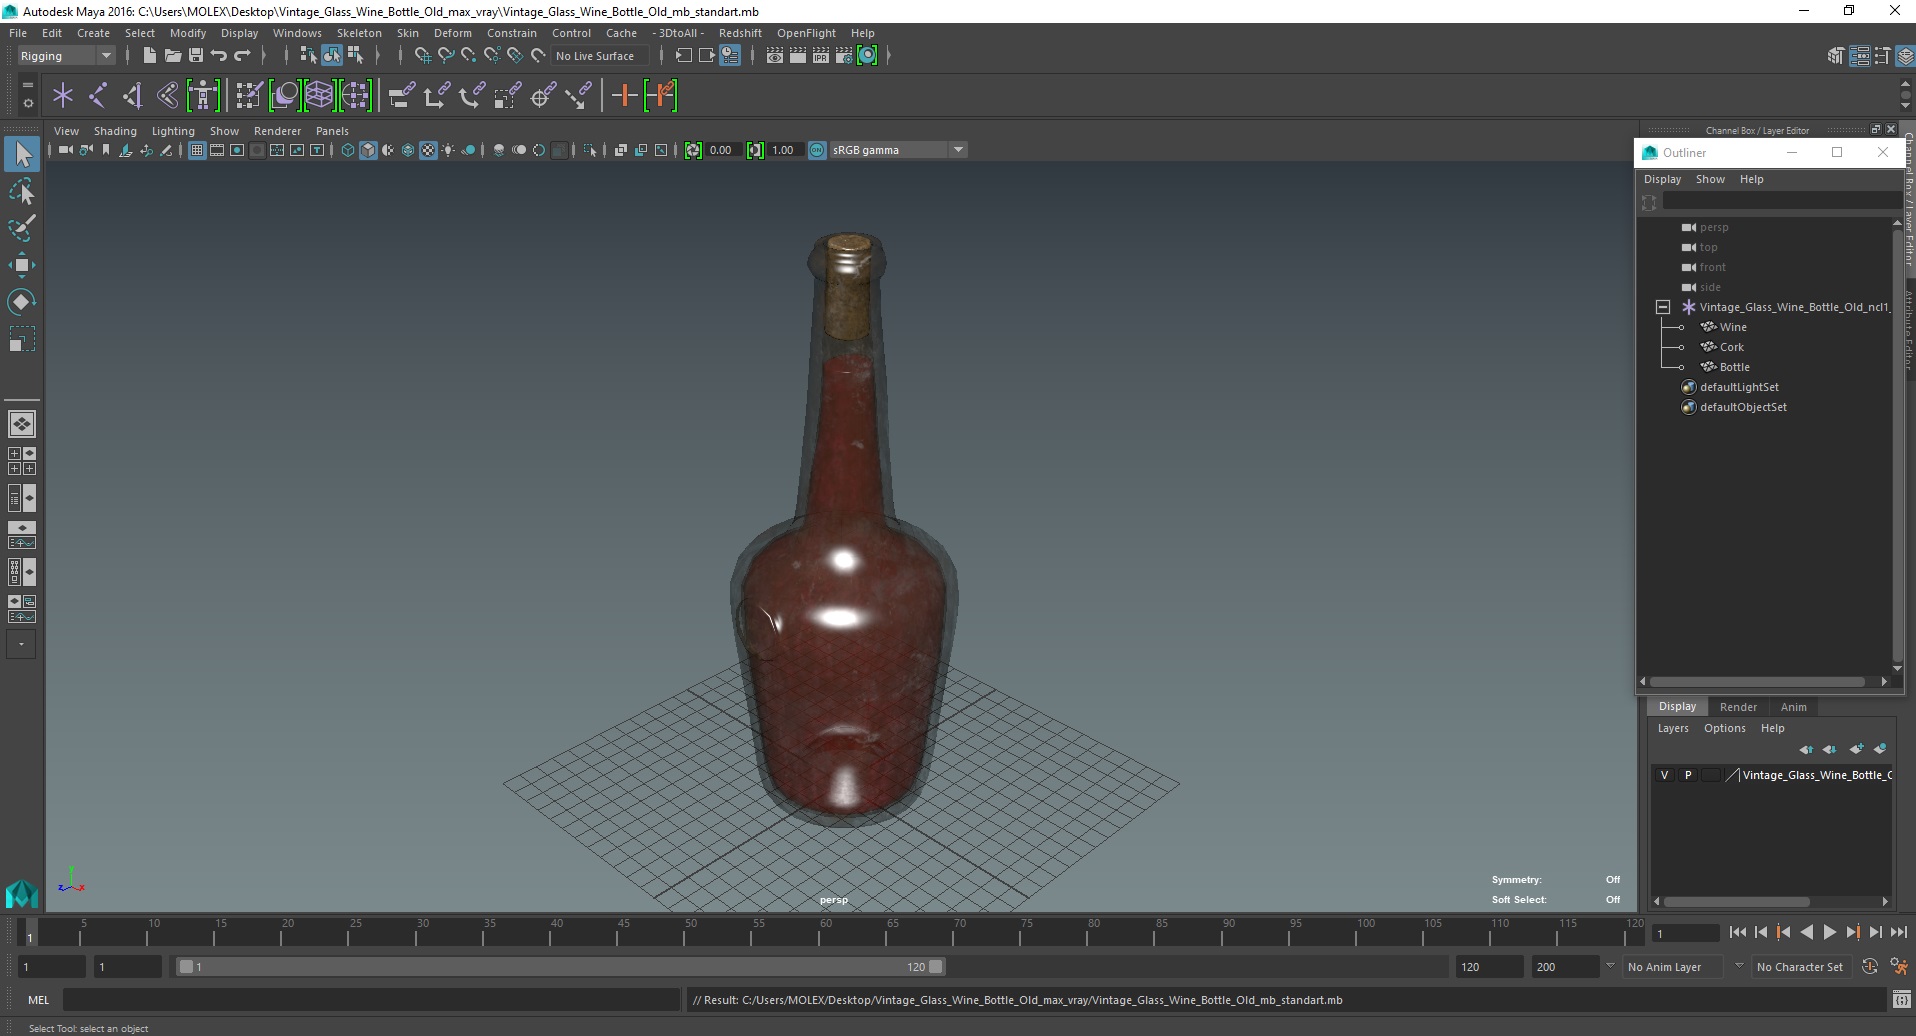
Task: Click Outliner horizontal scrollbar
Action: coord(1756,682)
